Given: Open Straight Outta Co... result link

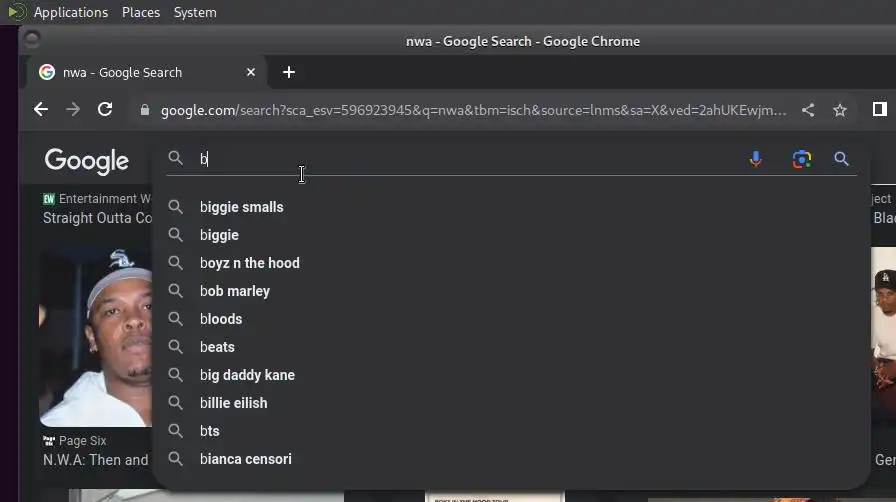Looking at the screenshot, I should pos(98,218).
